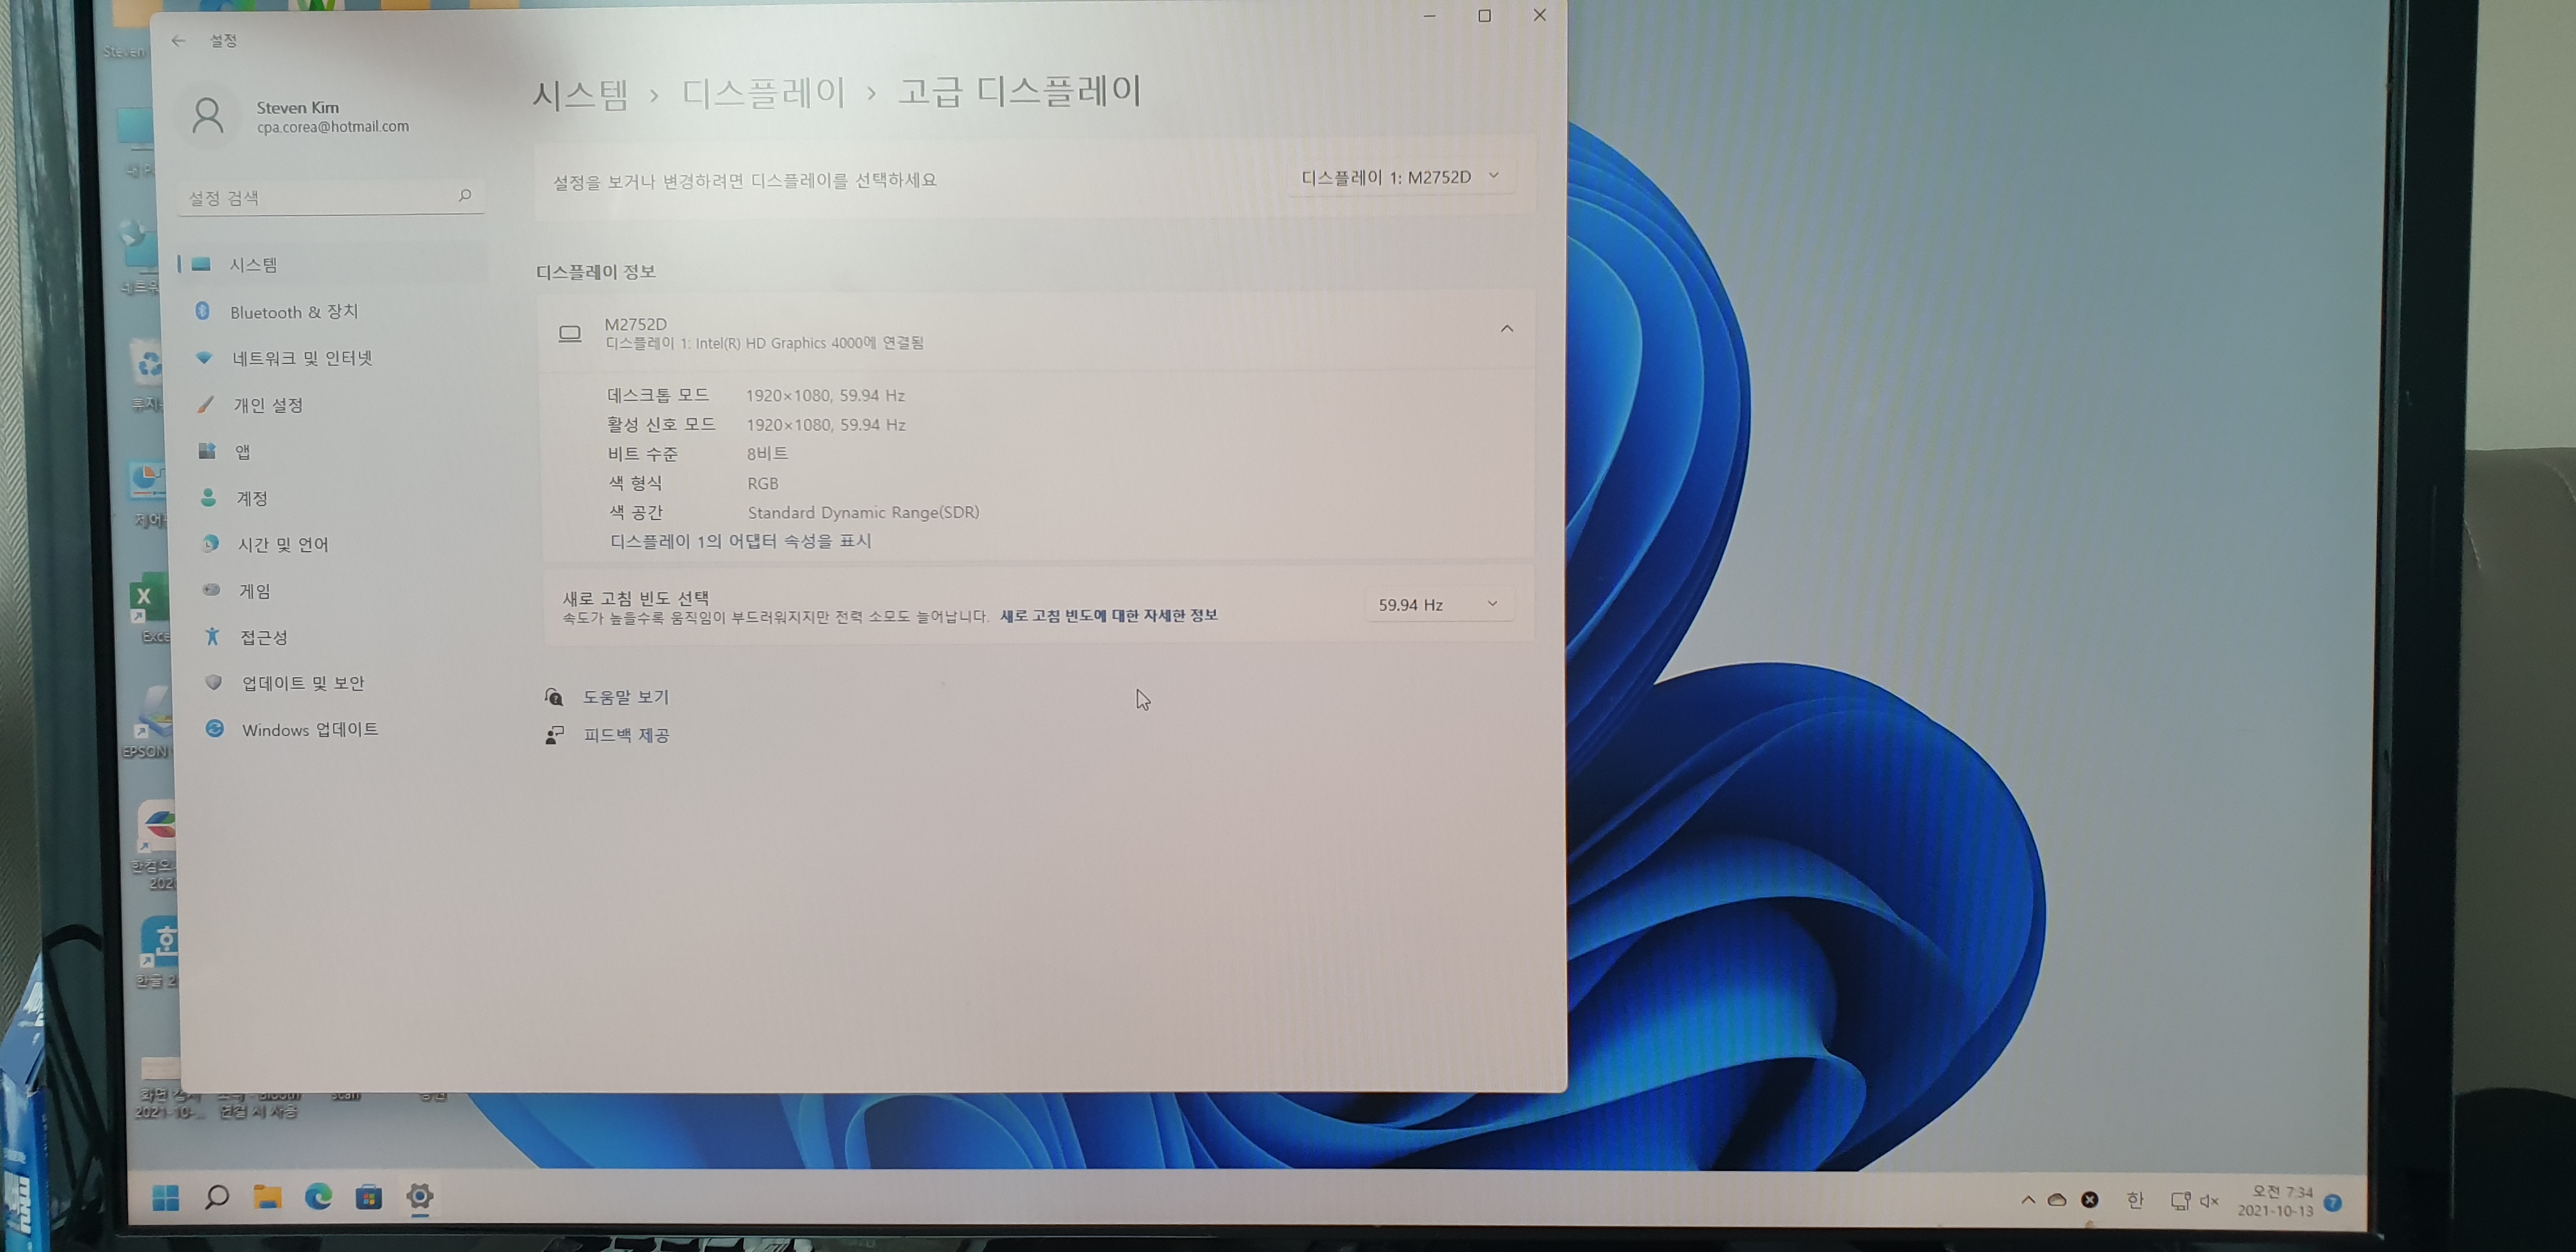Click the 데스크톱 모드 1920×1080 value
This screenshot has height=1252, width=2576.
[825, 395]
